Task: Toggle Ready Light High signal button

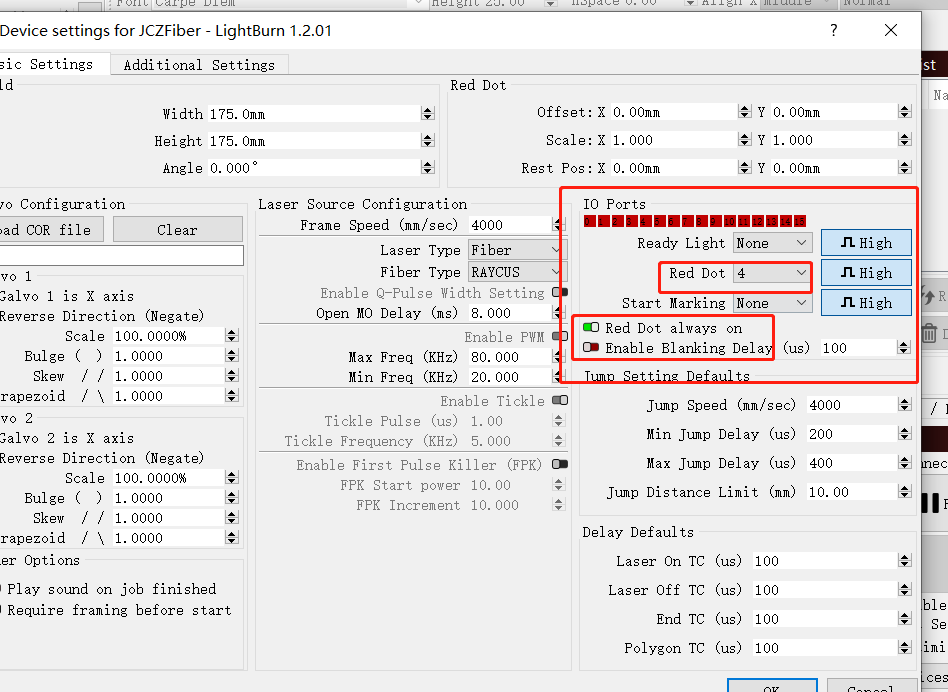Action: (x=866, y=243)
